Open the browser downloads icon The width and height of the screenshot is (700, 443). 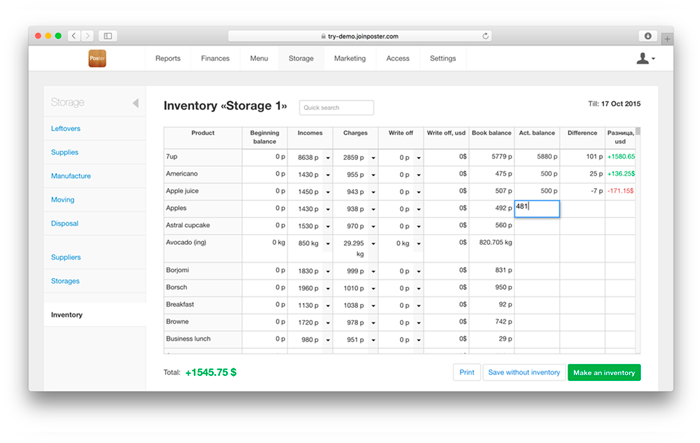tap(648, 35)
